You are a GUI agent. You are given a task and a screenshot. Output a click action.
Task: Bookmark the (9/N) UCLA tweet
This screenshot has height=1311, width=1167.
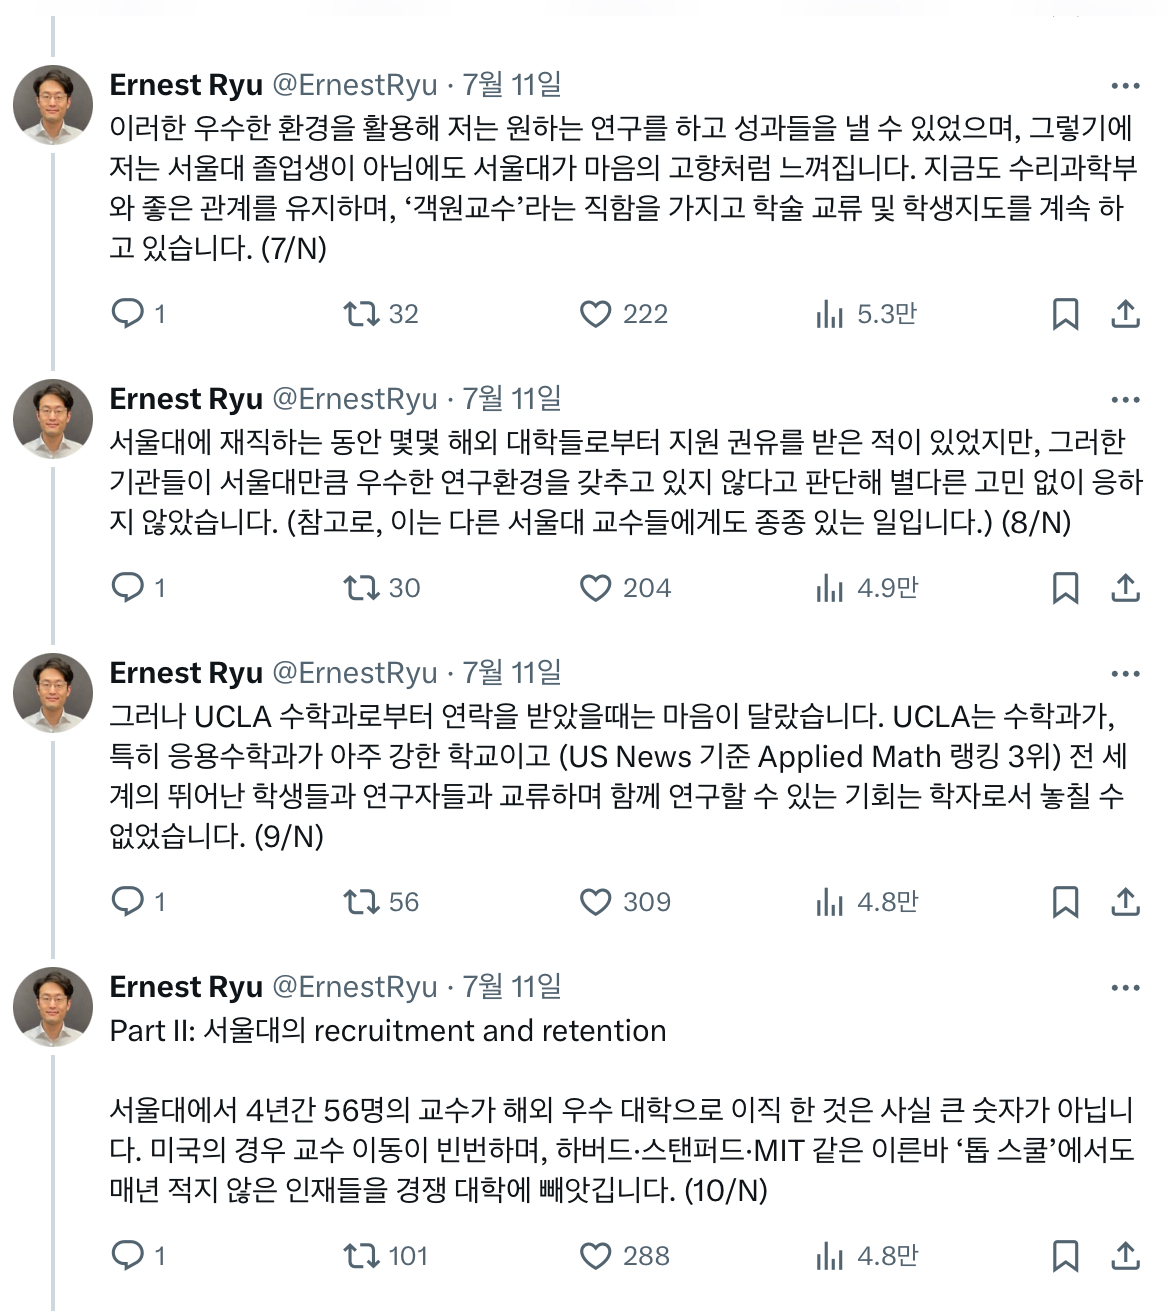coord(1065,902)
